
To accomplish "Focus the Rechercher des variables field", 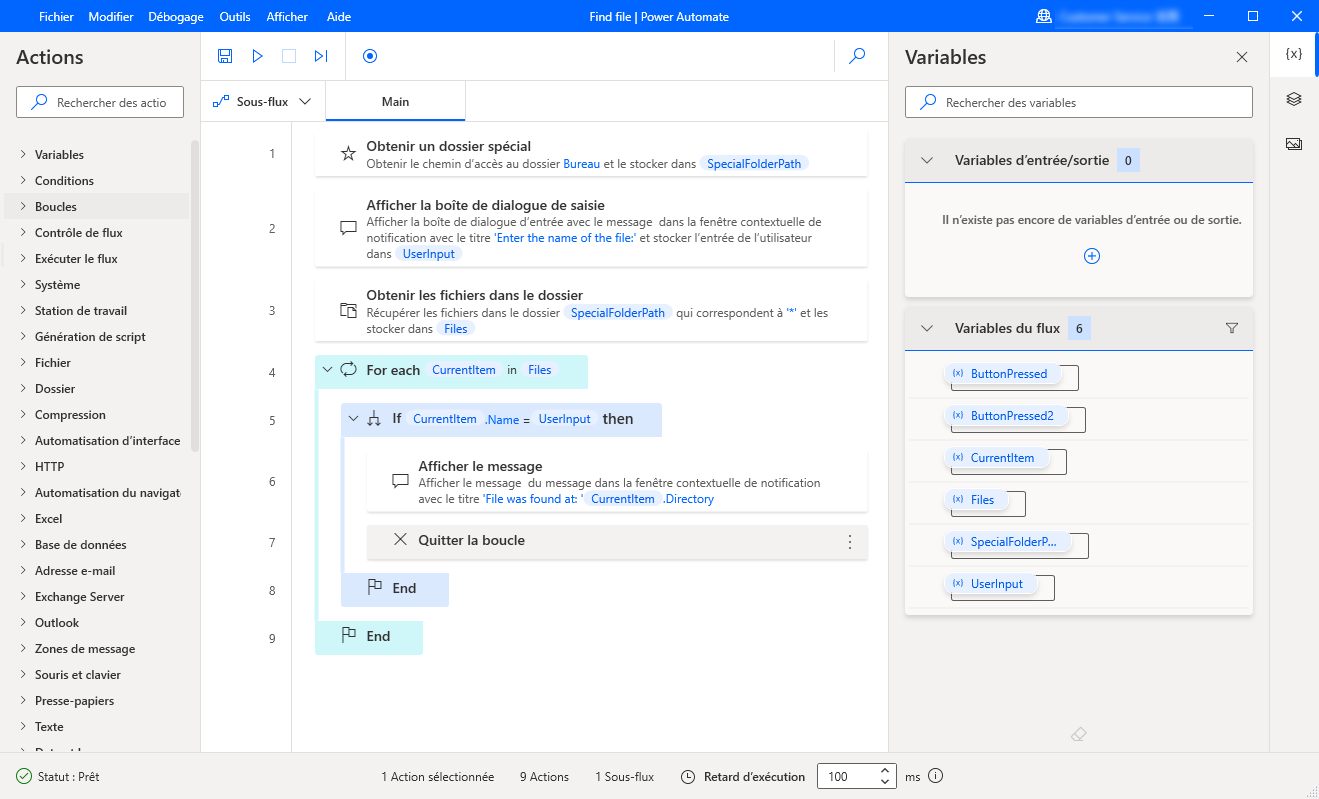I will pyautogui.click(x=1078, y=102).
